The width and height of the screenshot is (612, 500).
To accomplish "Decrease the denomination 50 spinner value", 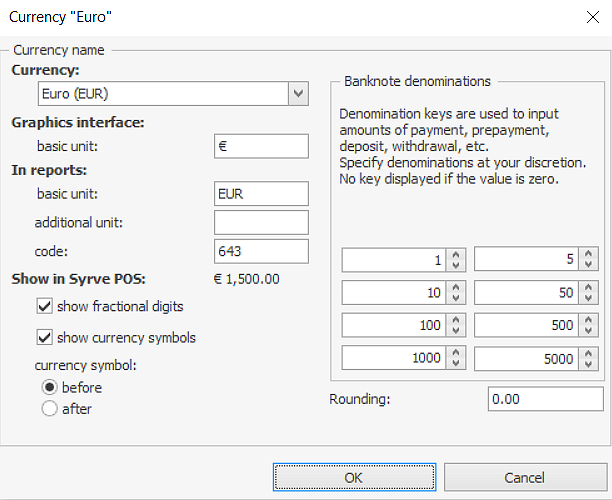I will pos(589,299).
